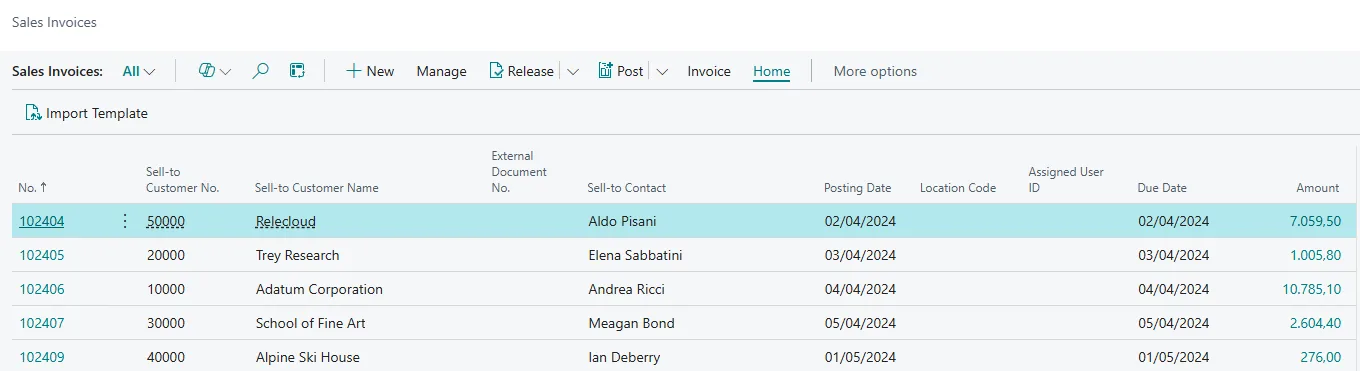Click the Posting Date column header

858,188
